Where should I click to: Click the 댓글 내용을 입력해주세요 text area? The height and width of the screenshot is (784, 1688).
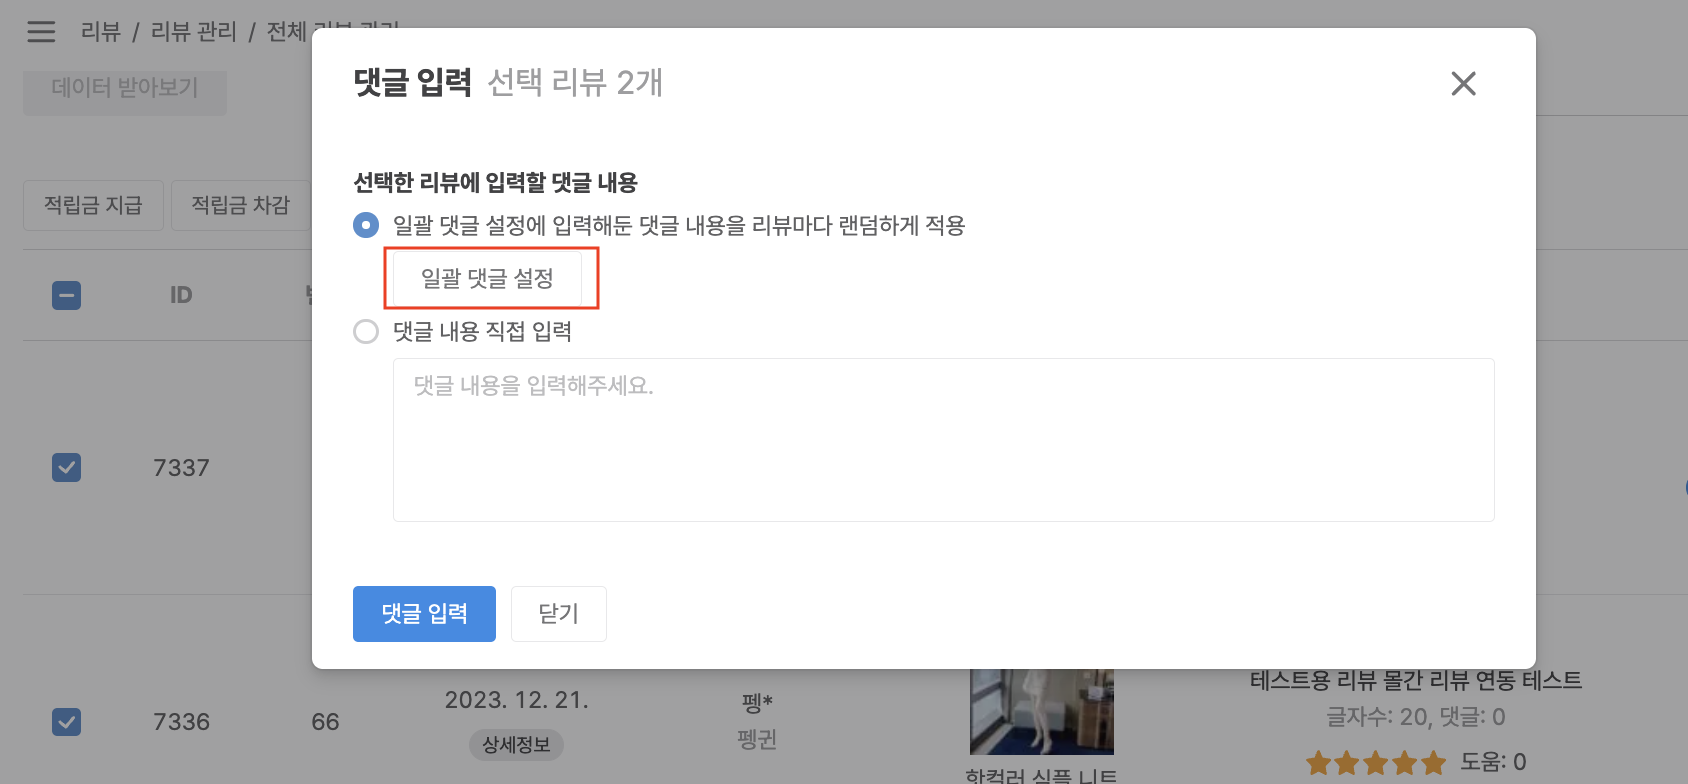[x=943, y=440]
